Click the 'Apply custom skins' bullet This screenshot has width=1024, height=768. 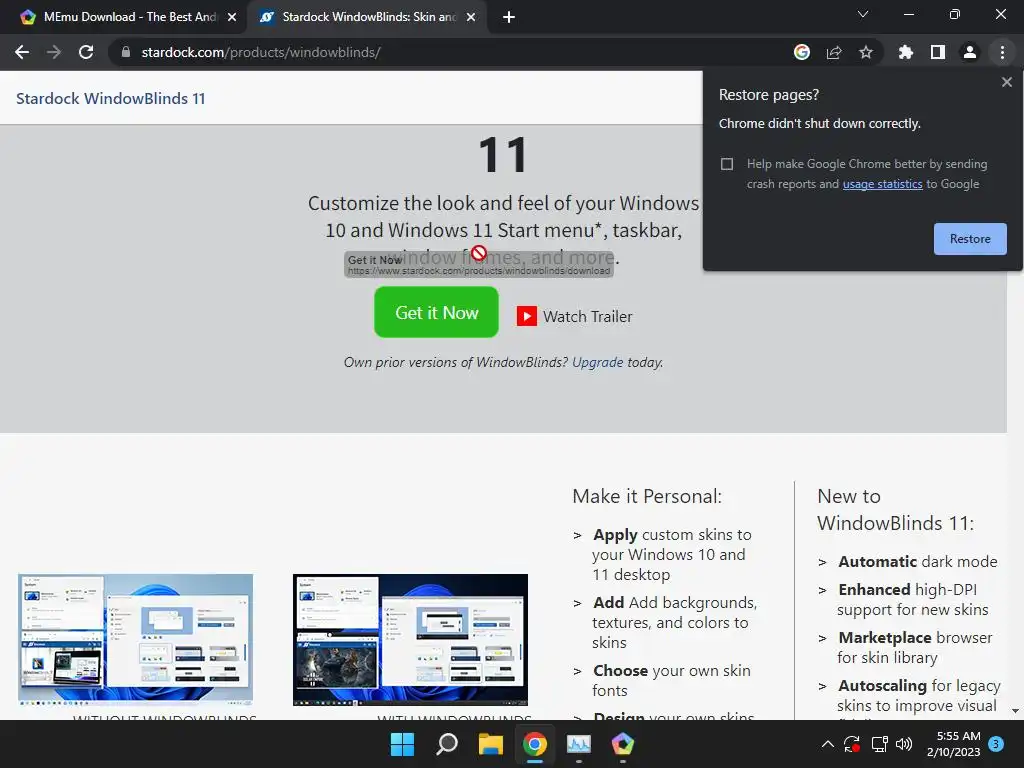click(671, 554)
